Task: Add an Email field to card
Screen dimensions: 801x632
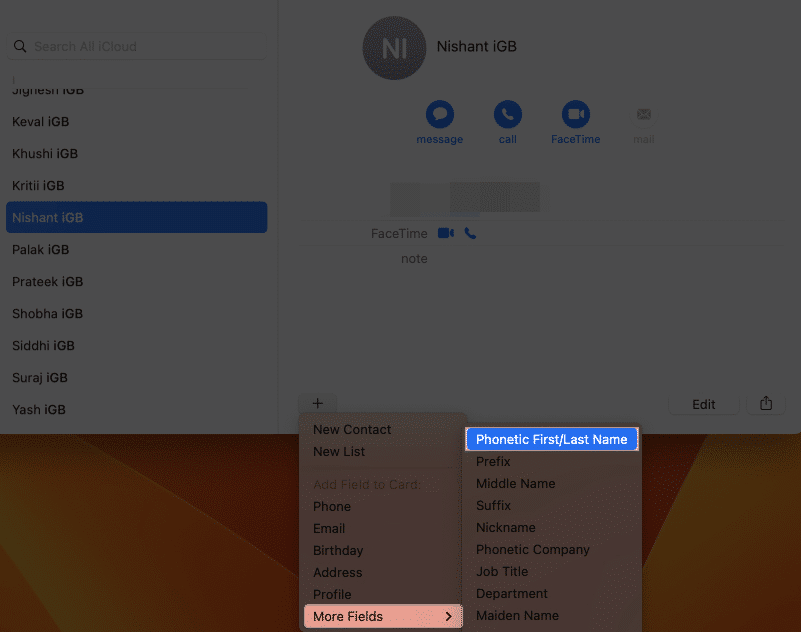Action: point(329,528)
